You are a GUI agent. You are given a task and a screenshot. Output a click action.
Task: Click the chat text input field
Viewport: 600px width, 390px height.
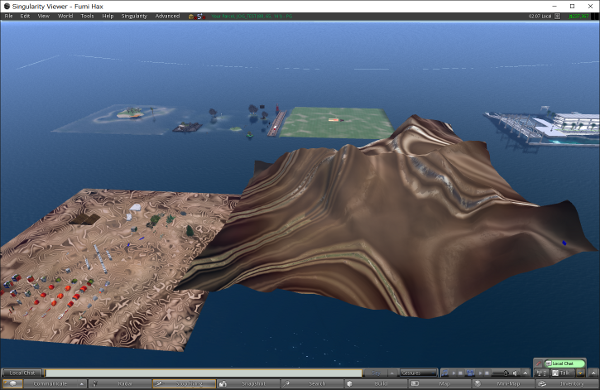(204, 373)
